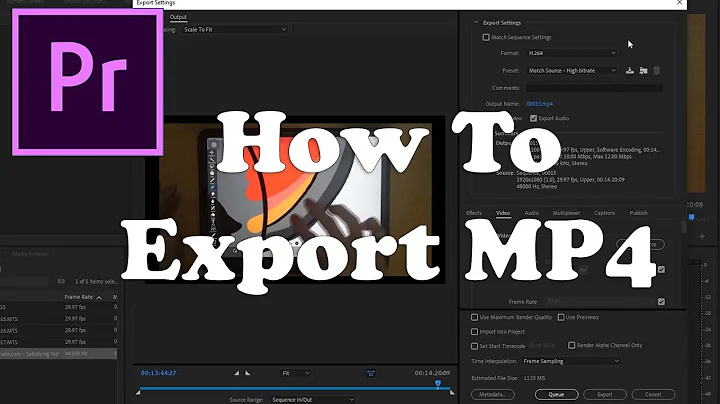Open the Fit zoom level dropdown
This screenshot has height=404, width=720.
coord(296,373)
